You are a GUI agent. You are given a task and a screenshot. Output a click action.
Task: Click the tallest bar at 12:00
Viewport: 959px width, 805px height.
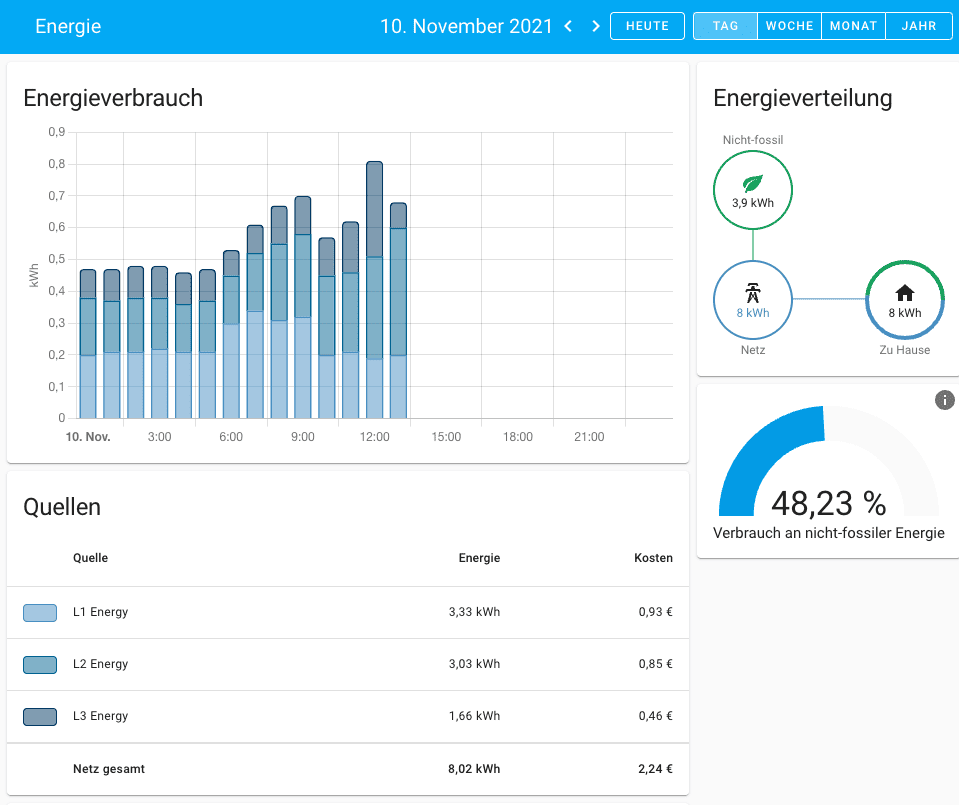pos(375,290)
